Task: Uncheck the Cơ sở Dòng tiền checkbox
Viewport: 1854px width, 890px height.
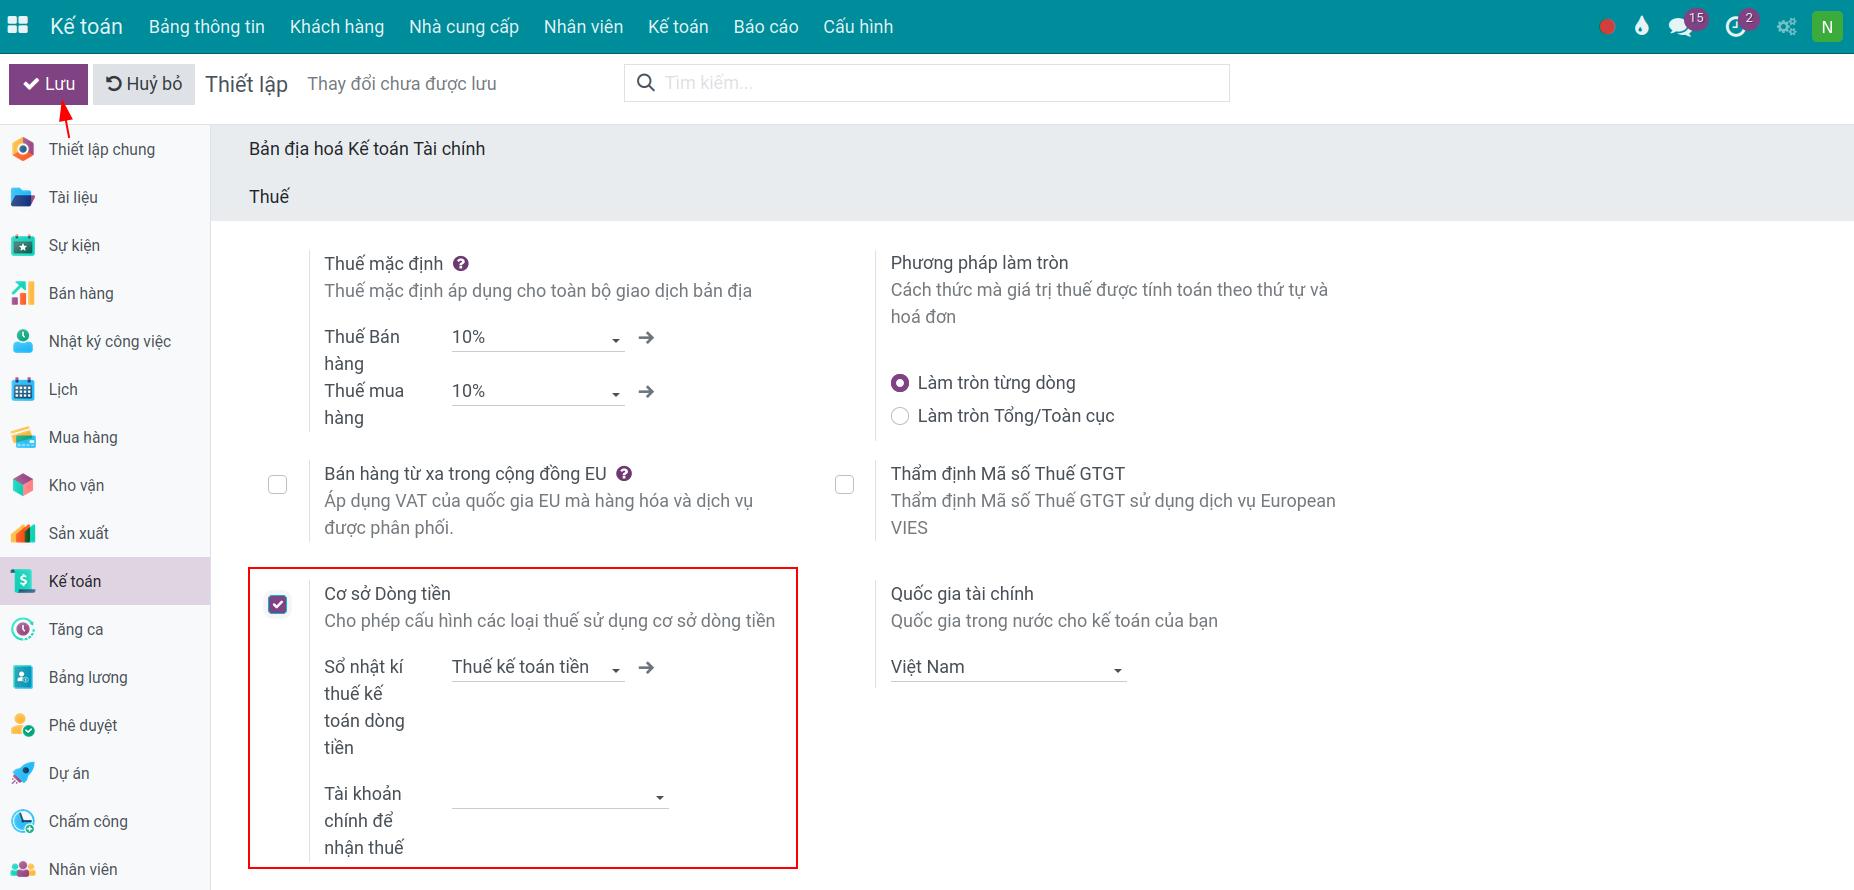Action: (x=278, y=604)
